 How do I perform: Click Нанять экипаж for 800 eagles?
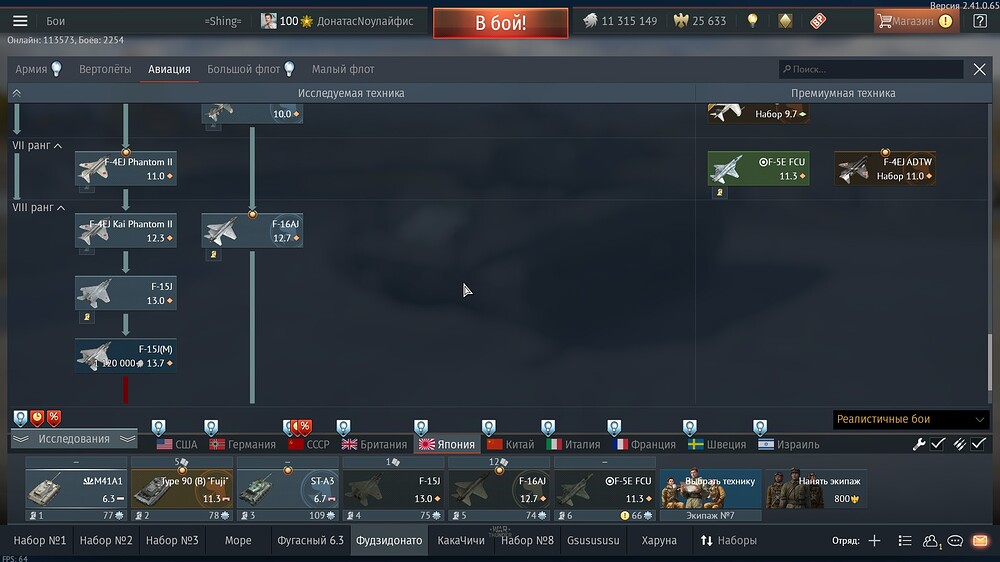click(x=816, y=489)
